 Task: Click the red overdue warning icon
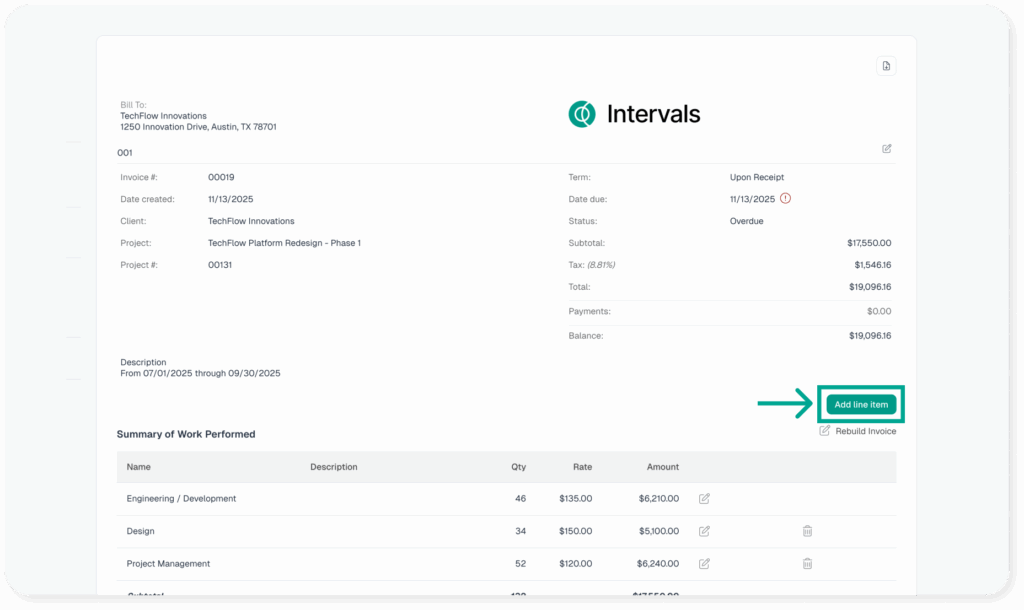(785, 199)
